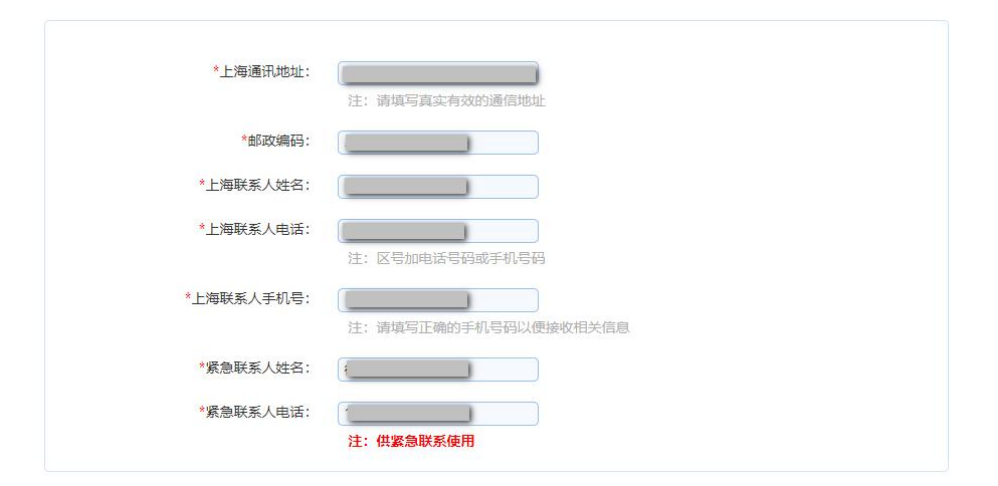Click into the 上海联系人电话 field
998x486 pixels.
pos(438,231)
